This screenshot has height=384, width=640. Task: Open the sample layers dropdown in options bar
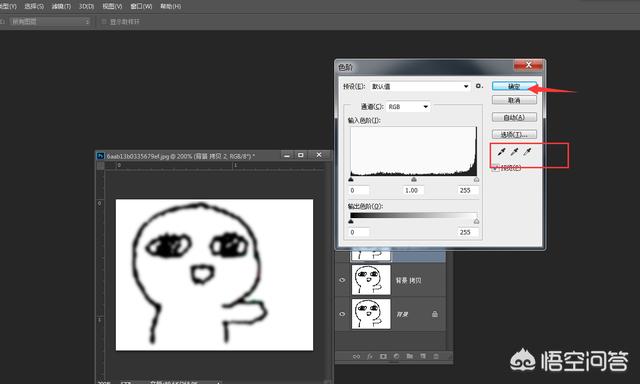click(x=50, y=21)
